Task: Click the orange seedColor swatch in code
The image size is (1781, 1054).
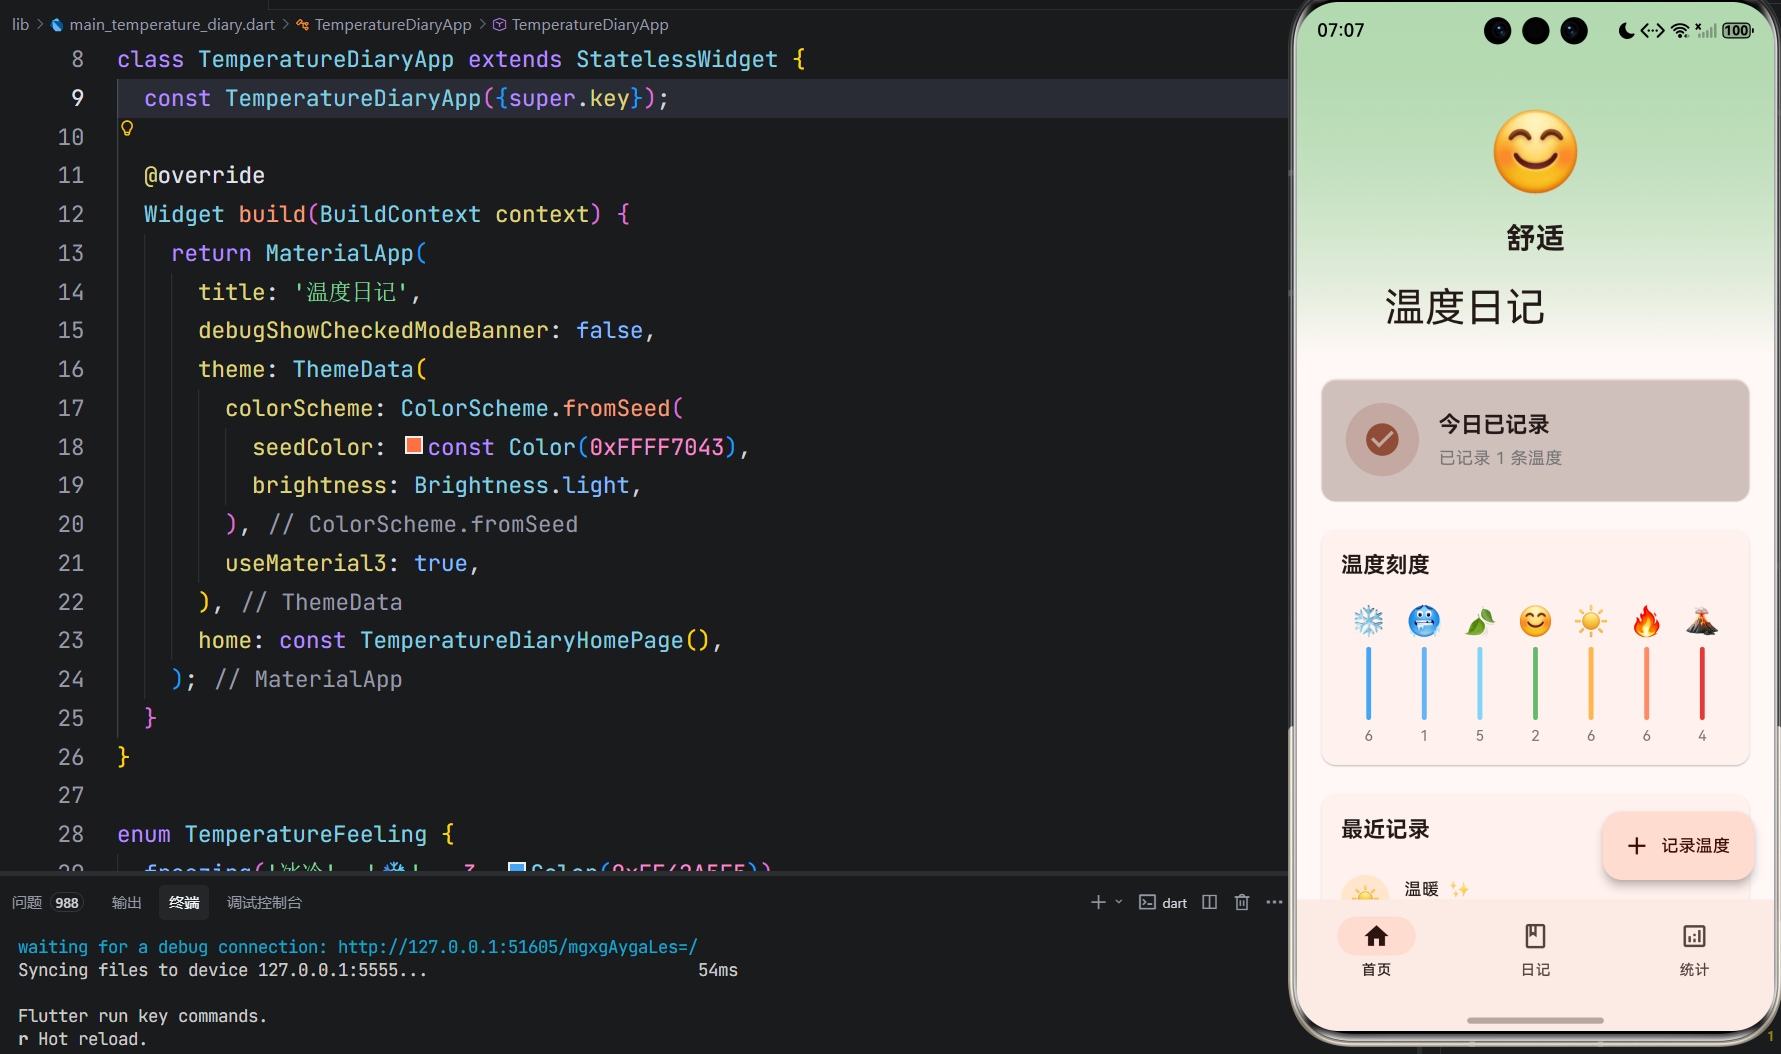Action: pyautogui.click(x=414, y=445)
